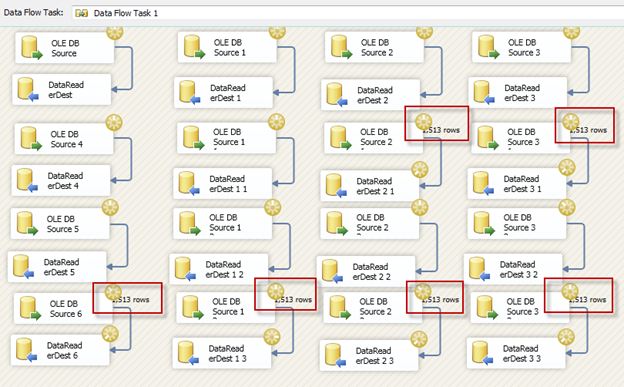Select the DataReaderDest 1 2 destination icon
This screenshot has height=387, width=624.
coord(185,269)
